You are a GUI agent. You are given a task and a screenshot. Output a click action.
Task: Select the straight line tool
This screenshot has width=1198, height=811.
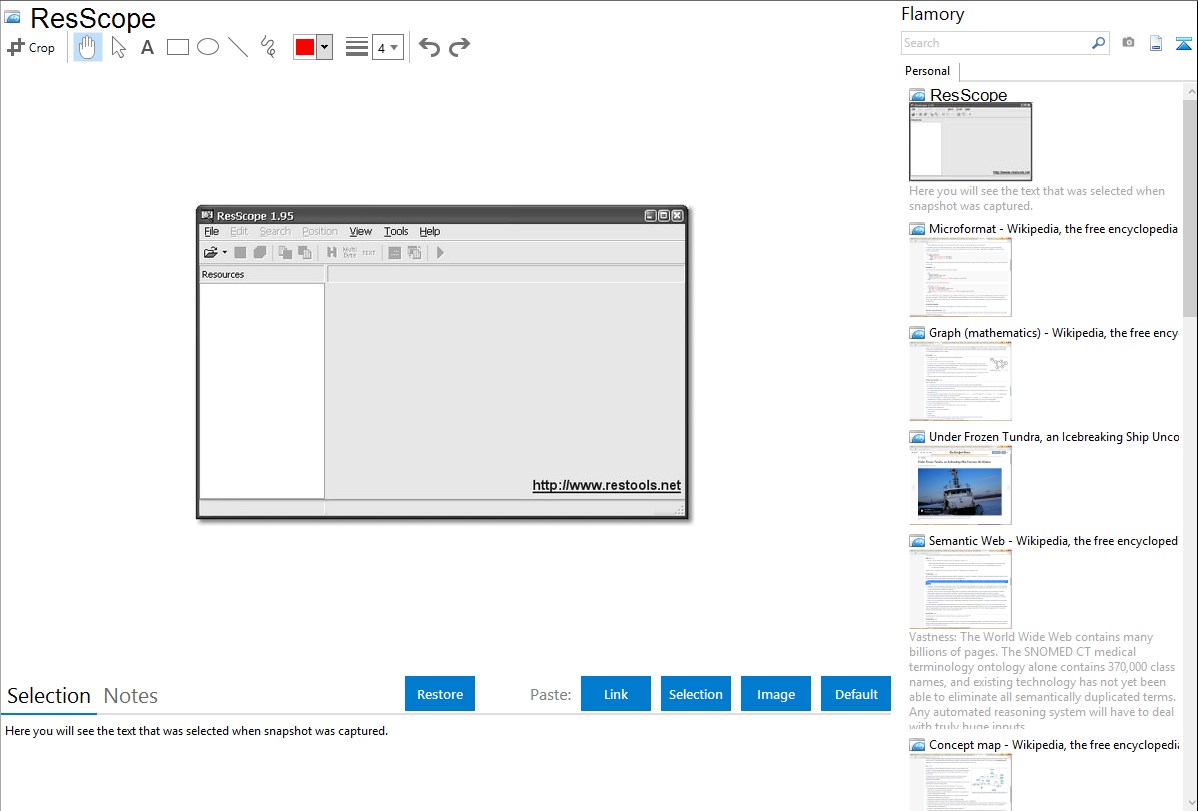tap(238, 47)
